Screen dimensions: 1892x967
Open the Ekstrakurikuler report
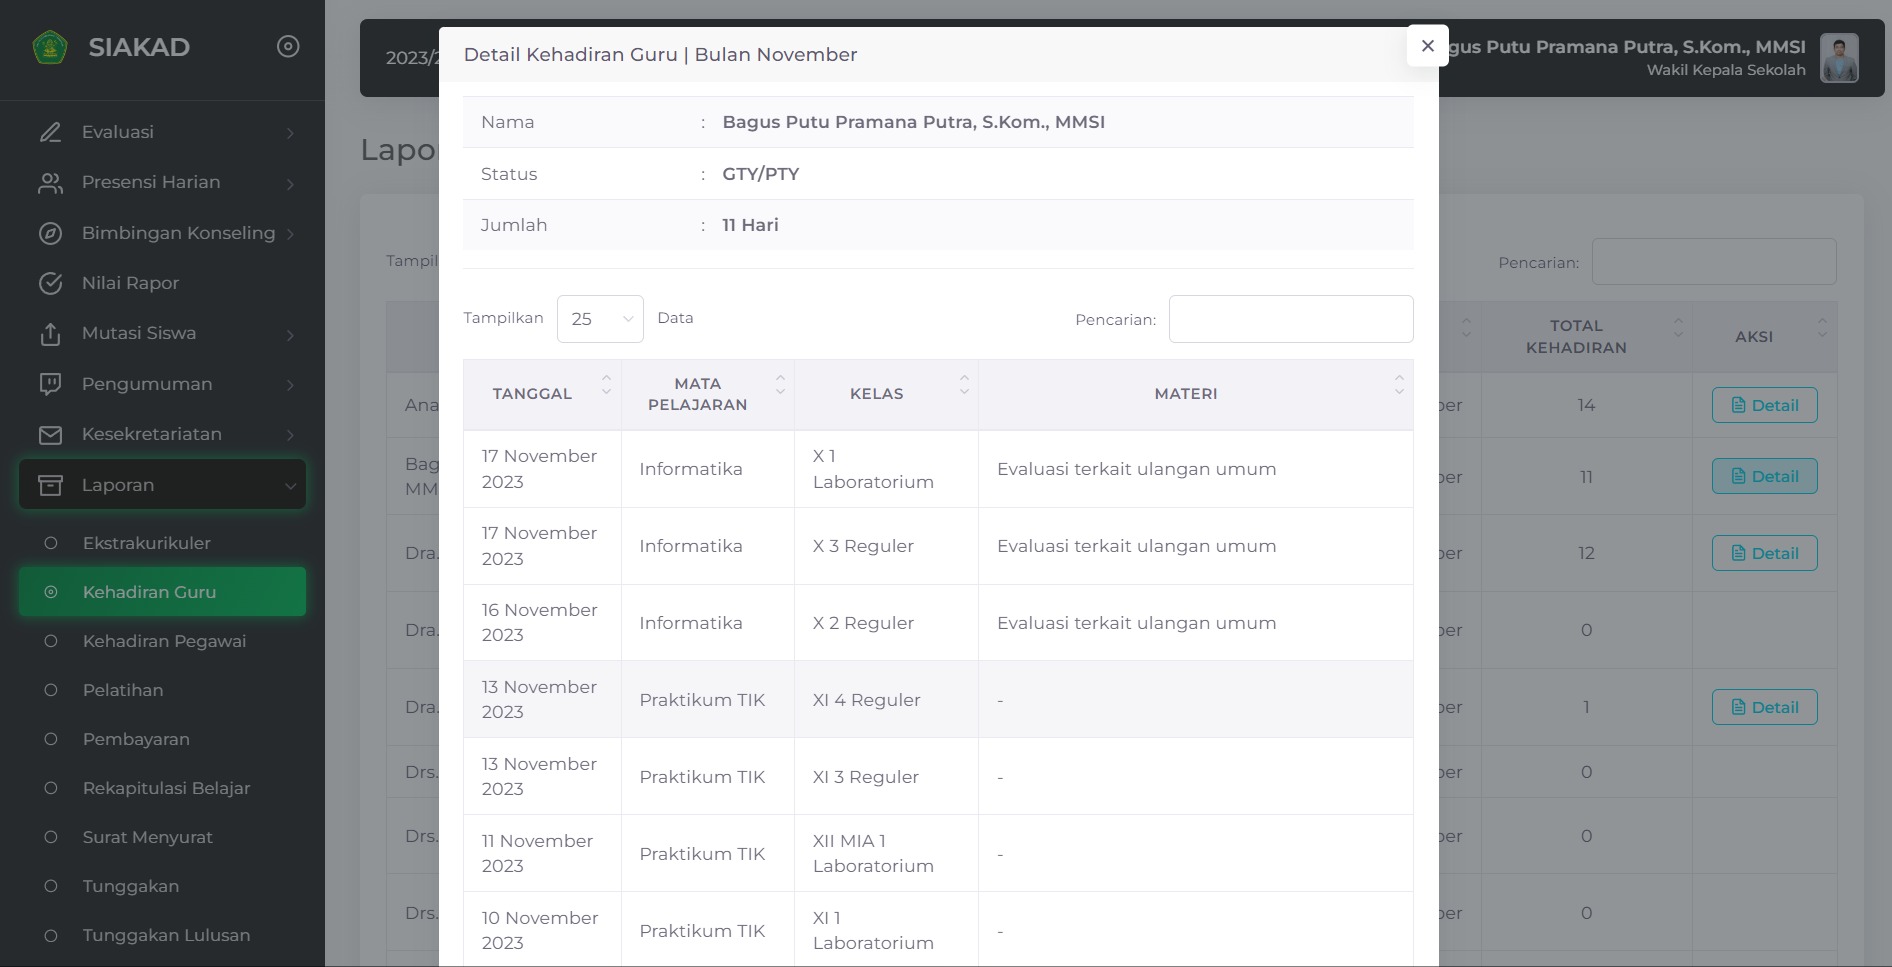pos(162,543)
